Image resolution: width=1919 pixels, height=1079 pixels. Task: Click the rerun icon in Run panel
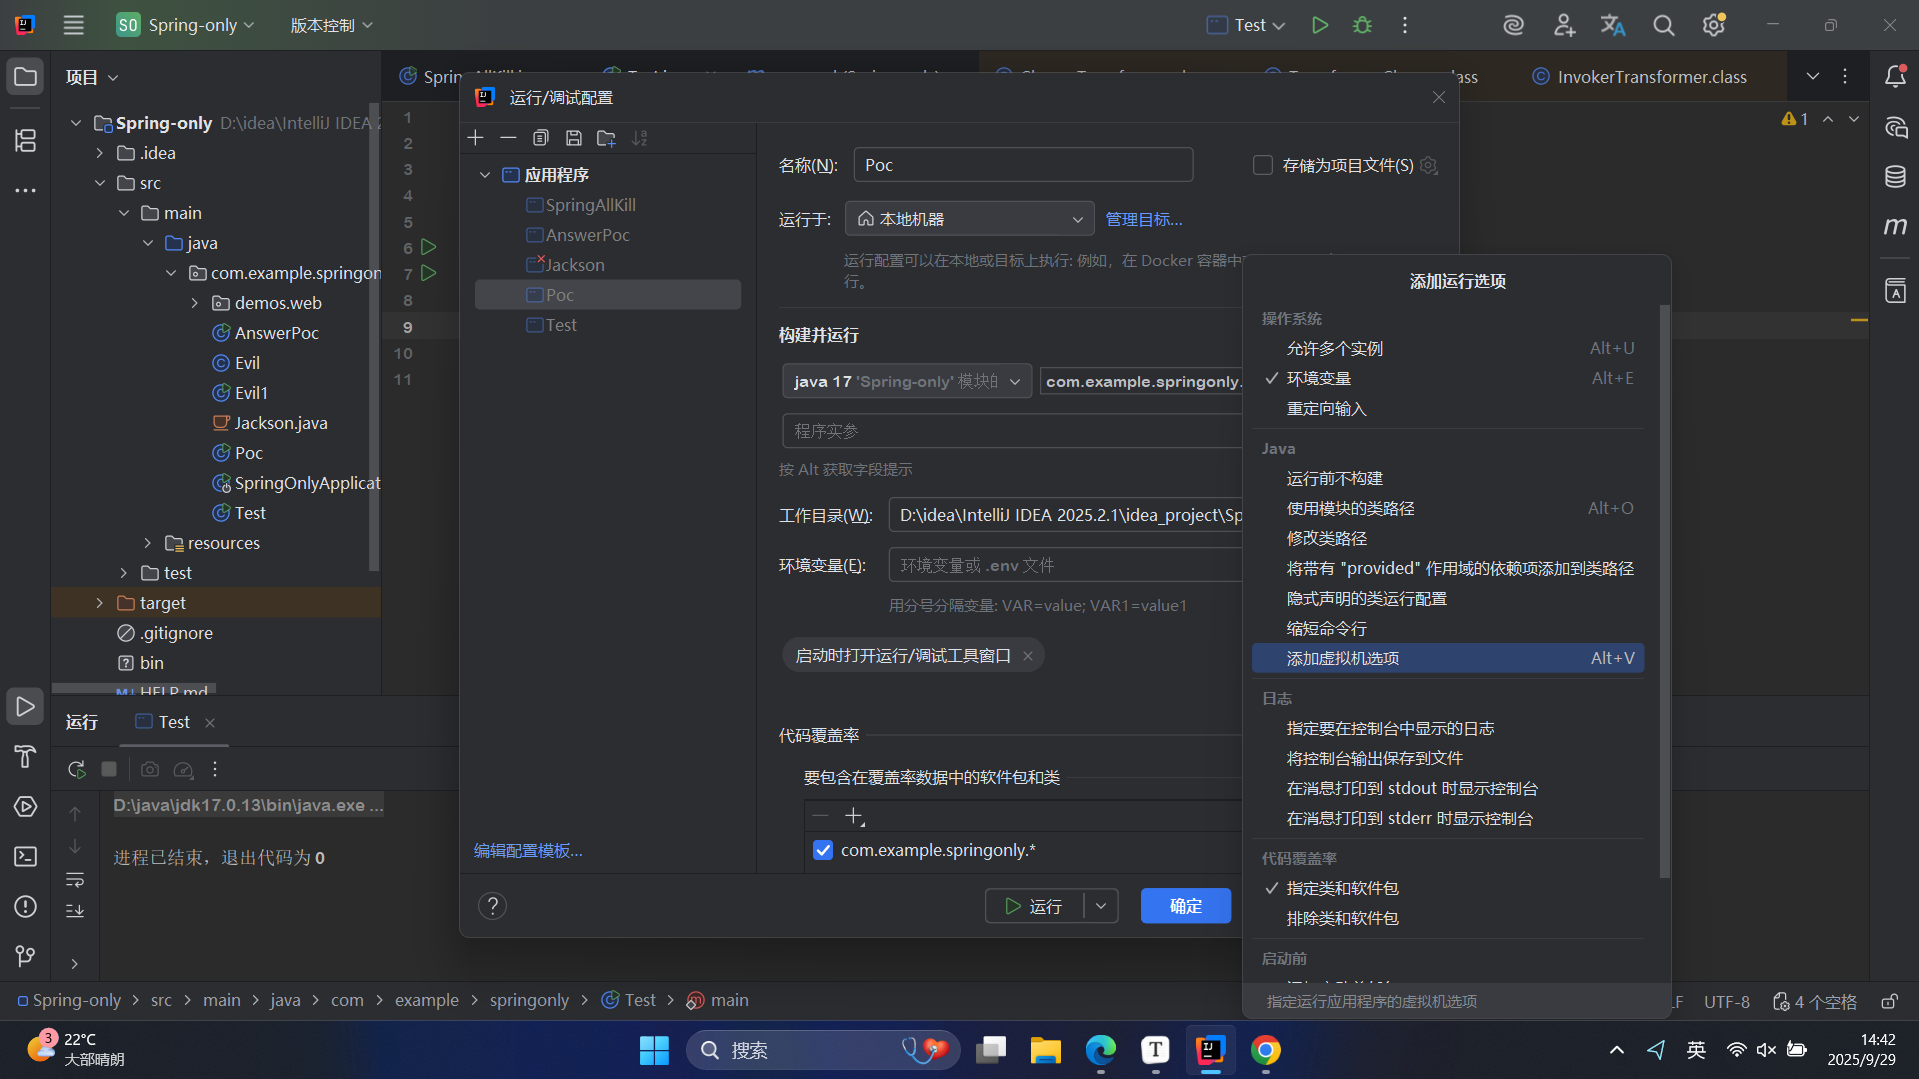click(x=76, y=769)
